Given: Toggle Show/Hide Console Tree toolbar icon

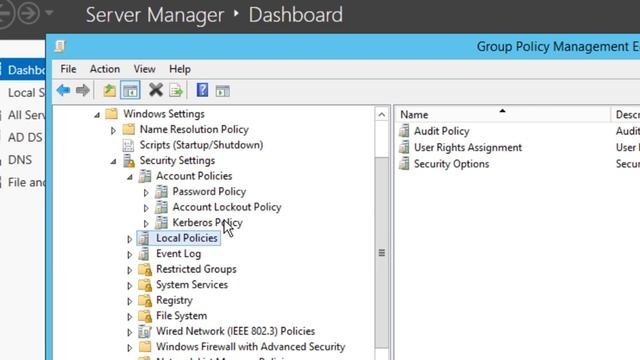Looking at the screenshot, I should [x=130, y=90].
